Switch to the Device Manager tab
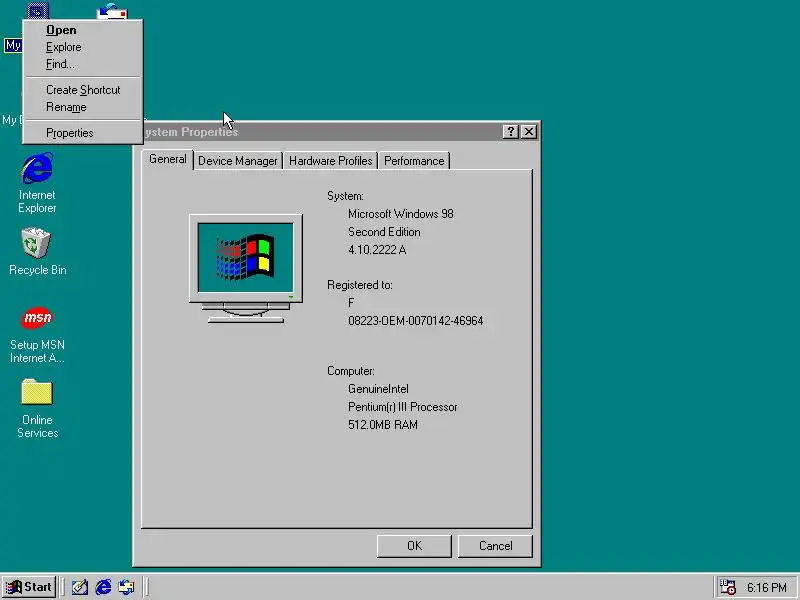Image resolution: width=800 pixels, height=600 pixels. [x=238, y=161]
